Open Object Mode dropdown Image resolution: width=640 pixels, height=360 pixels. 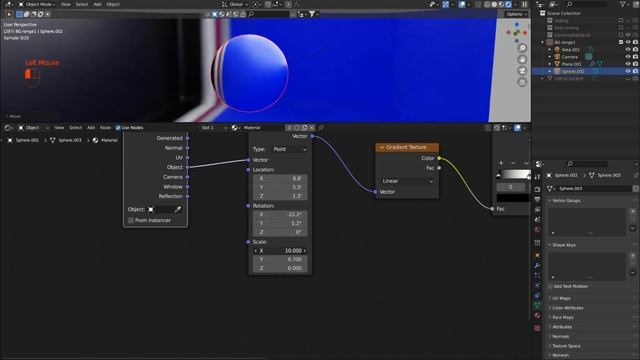pyautogui.click(x=37, y=4)
